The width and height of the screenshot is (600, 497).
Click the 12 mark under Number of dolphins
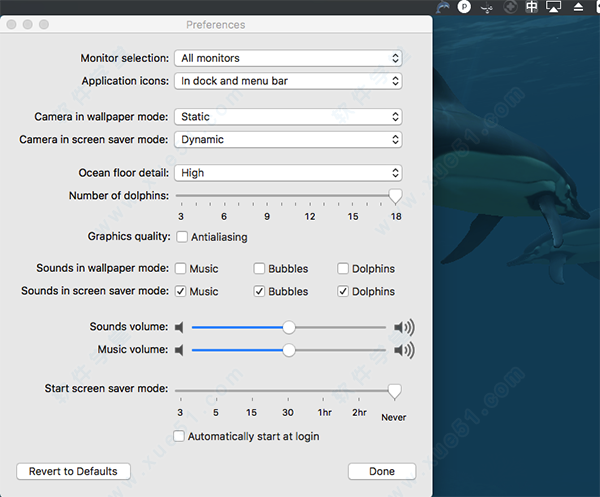coord(310,217)
